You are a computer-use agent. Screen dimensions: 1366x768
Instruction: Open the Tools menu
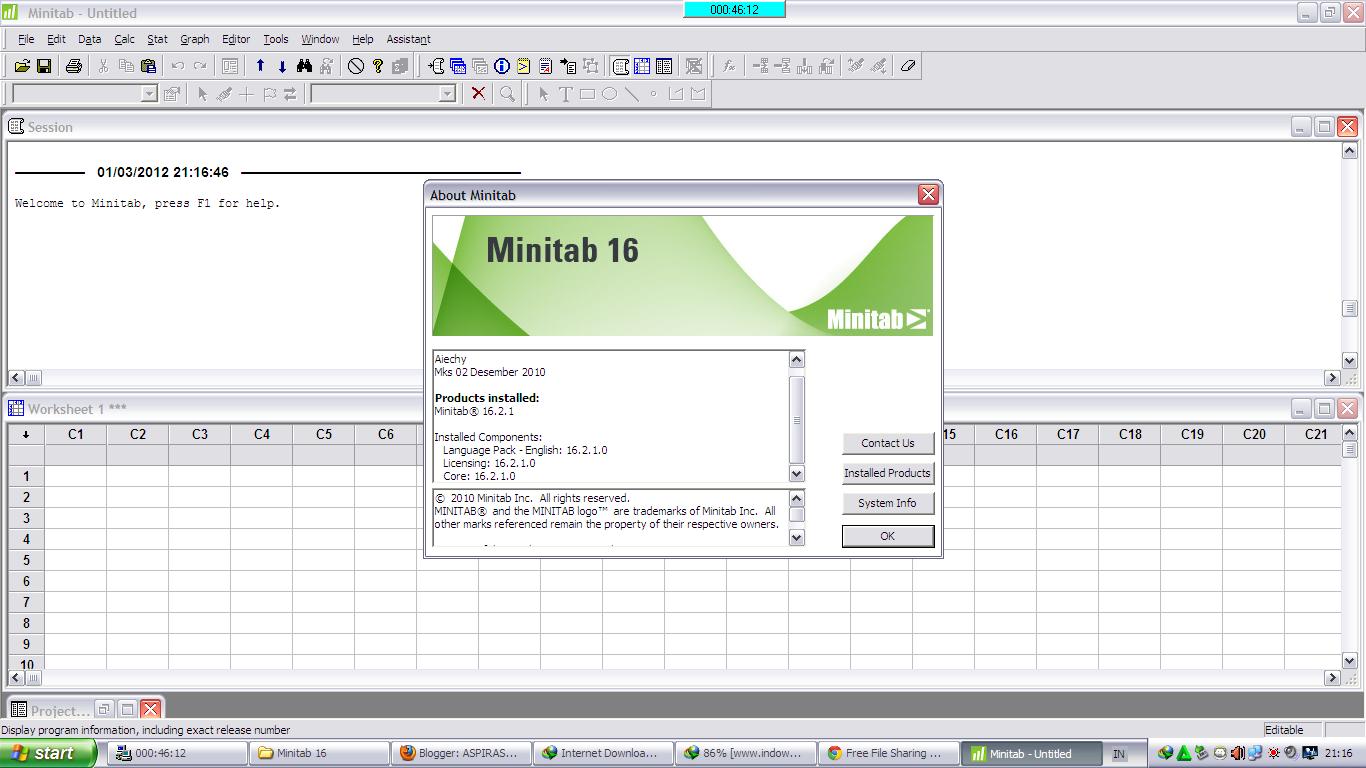coord(276,39)
